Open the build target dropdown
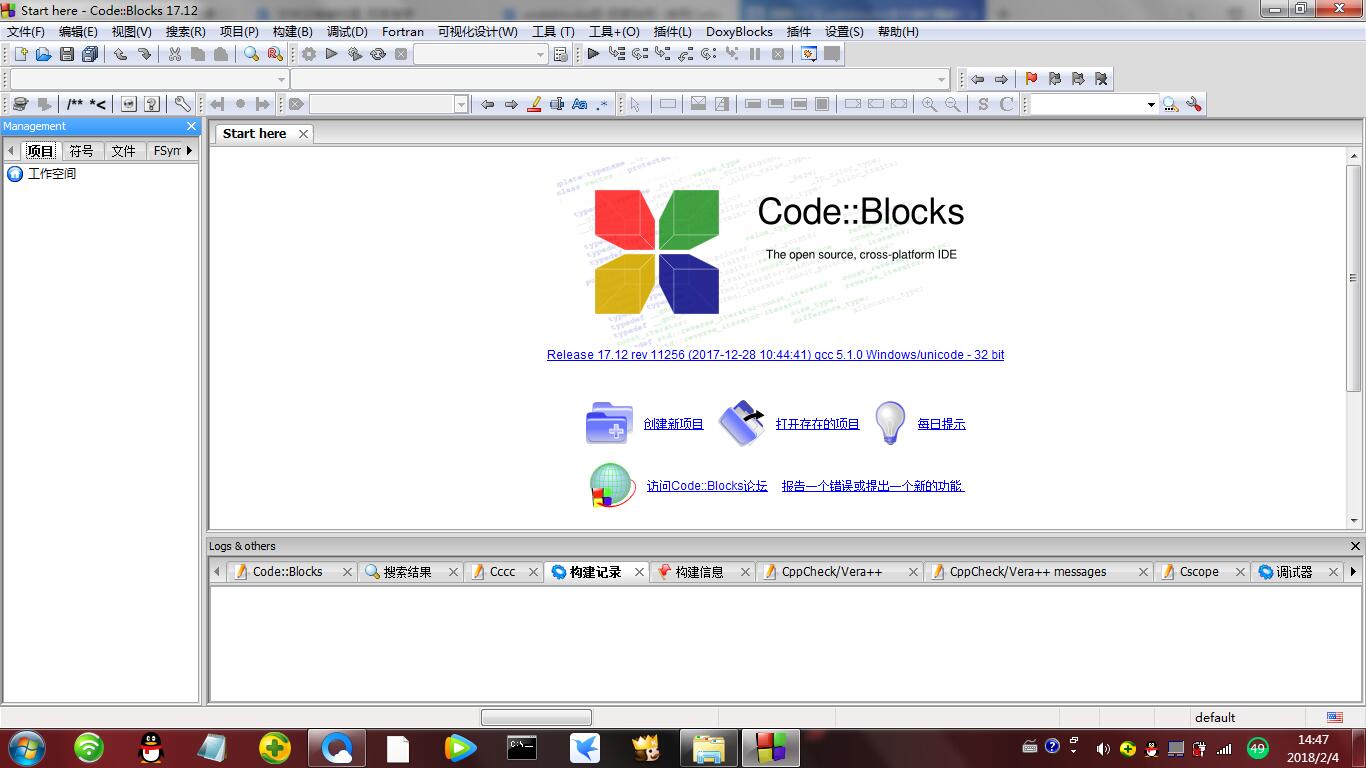Screen dimensions: 1366x768 (x=540, y=54)
